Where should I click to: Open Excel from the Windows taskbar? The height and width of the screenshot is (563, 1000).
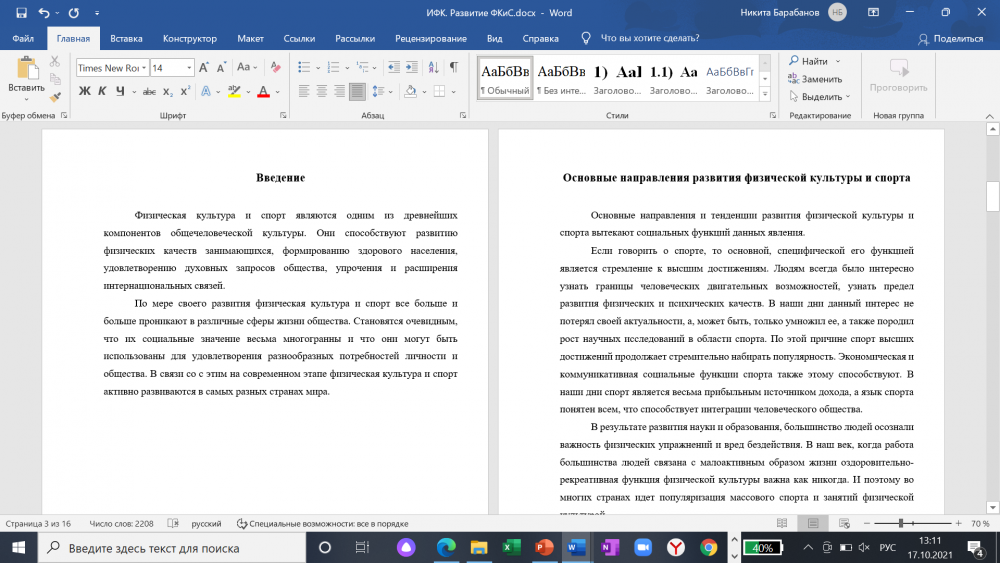coord(511,548)
